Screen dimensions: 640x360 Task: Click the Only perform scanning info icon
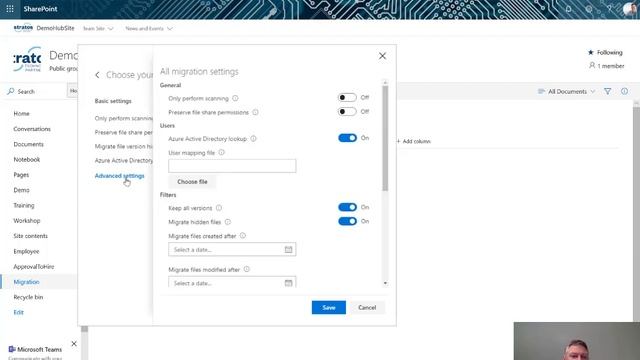[x=235, y=98]
